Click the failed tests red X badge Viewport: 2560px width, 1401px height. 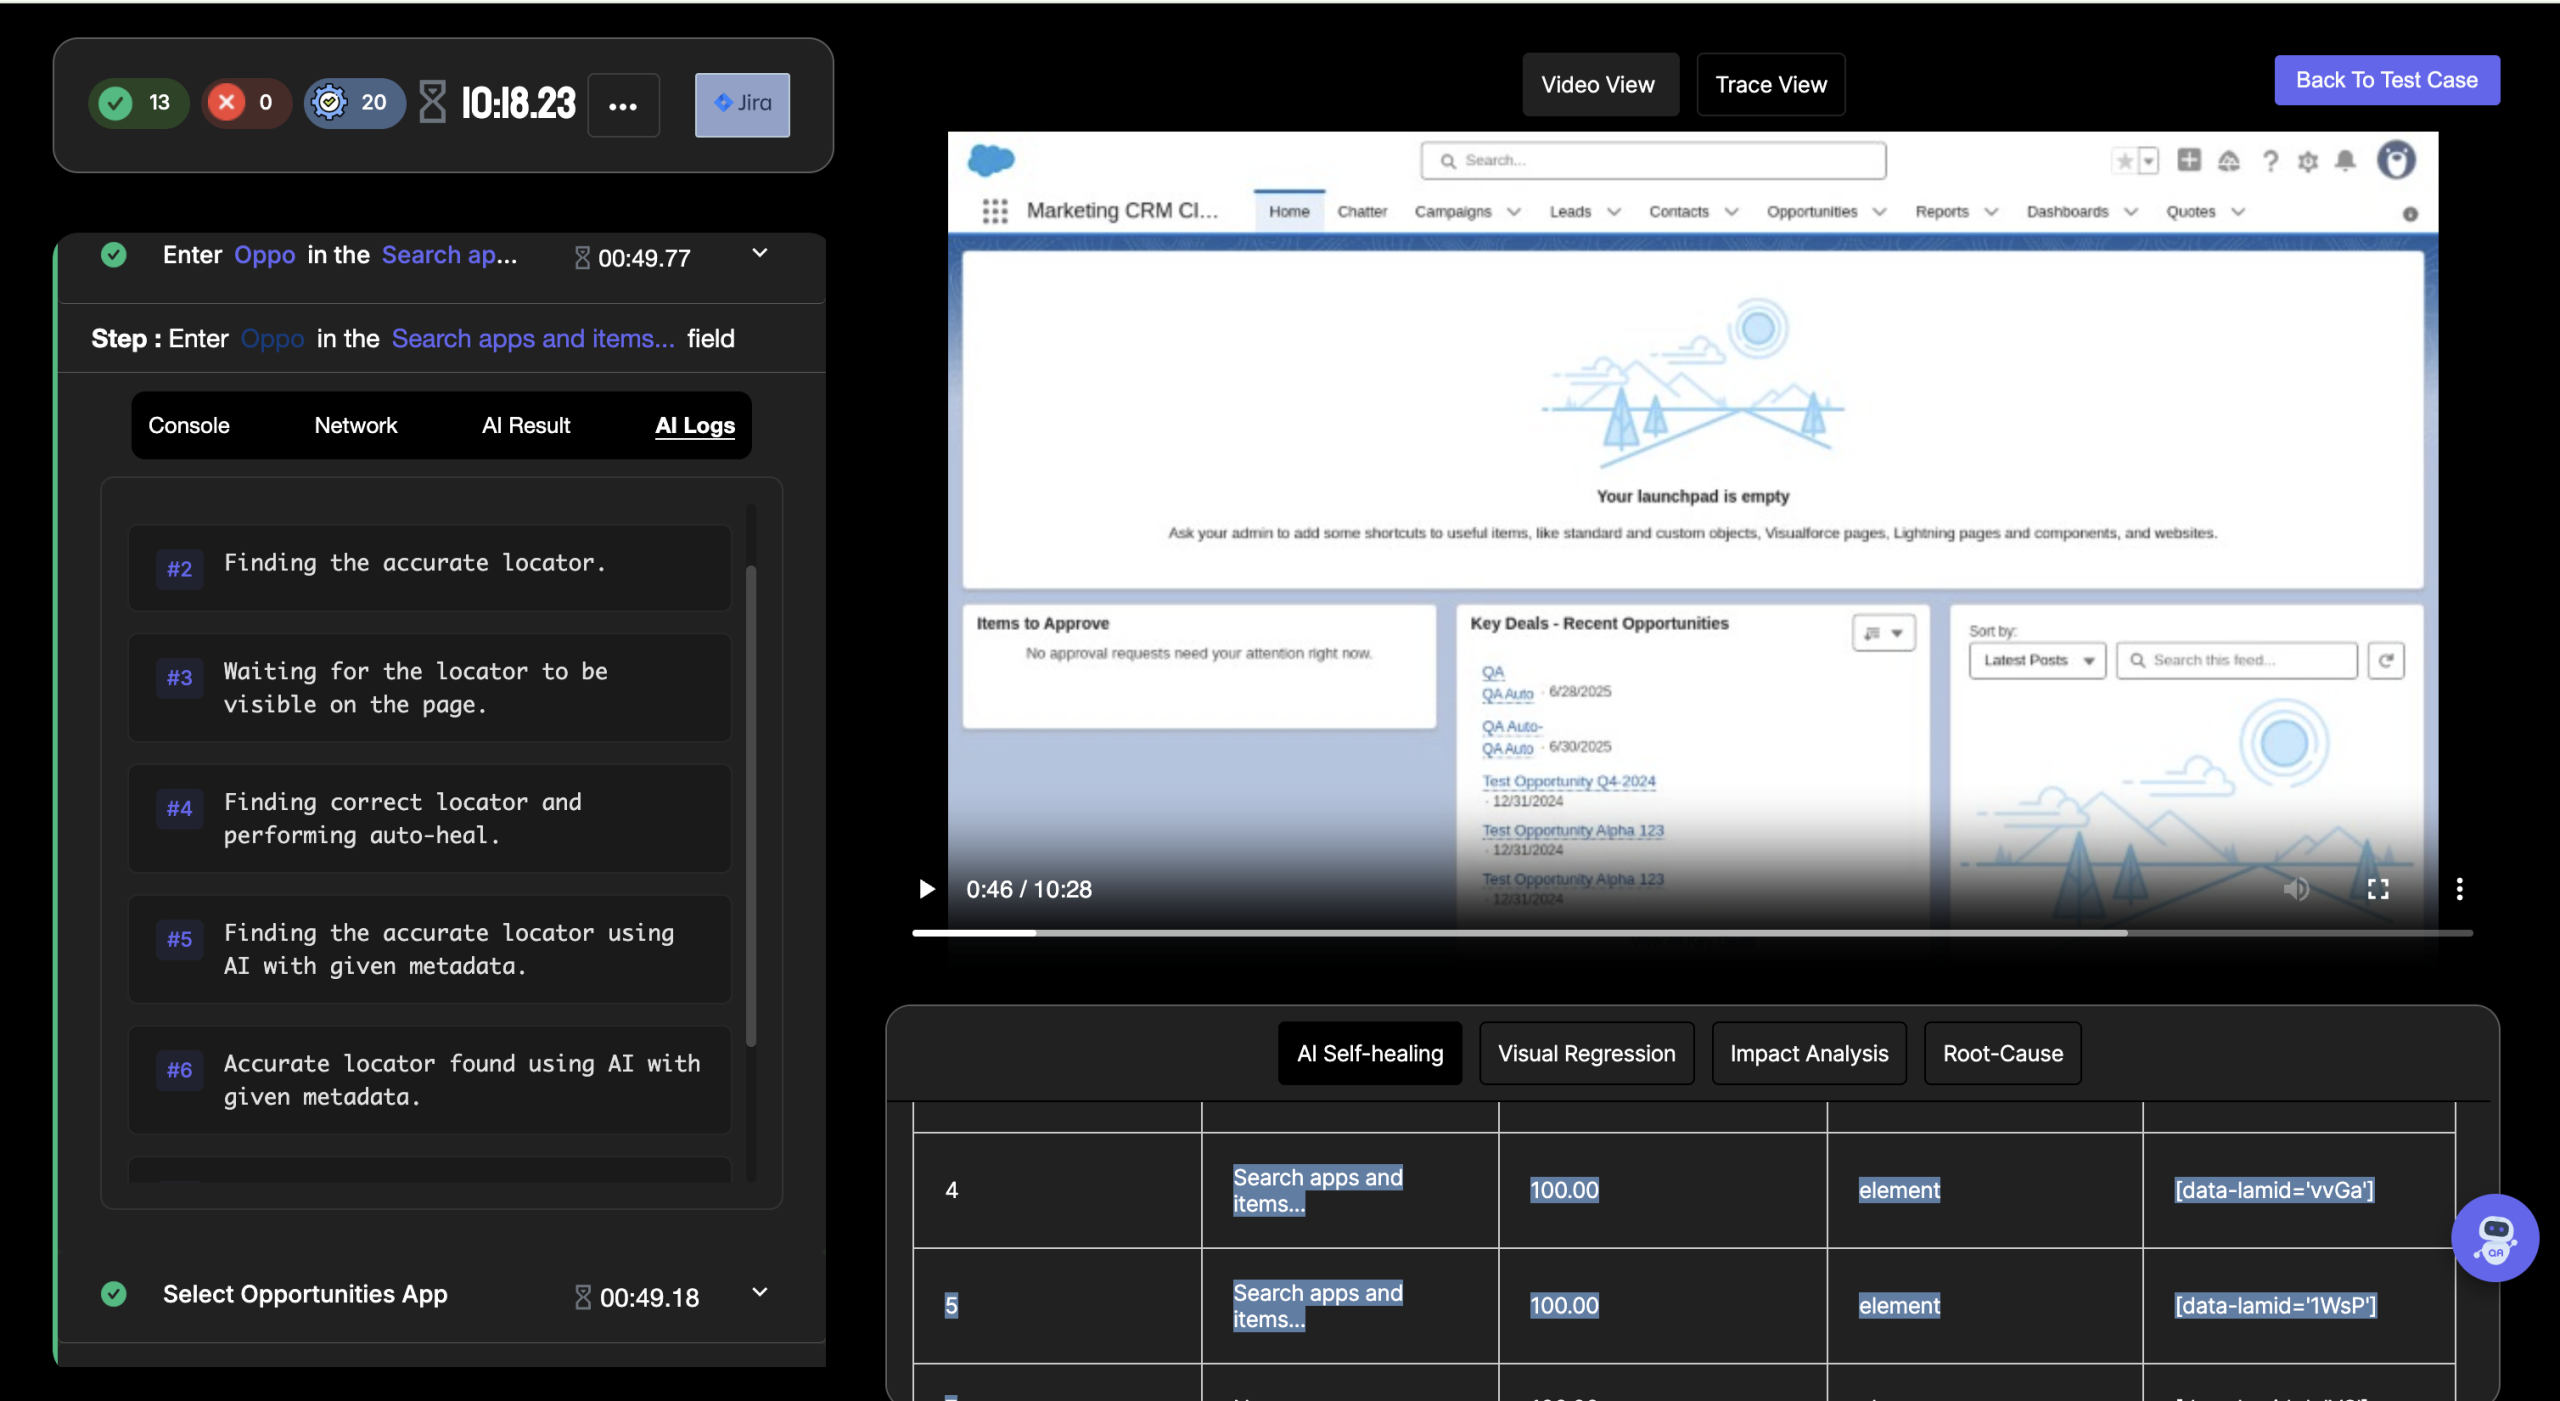pyautogui.click(x=246, y=103)
